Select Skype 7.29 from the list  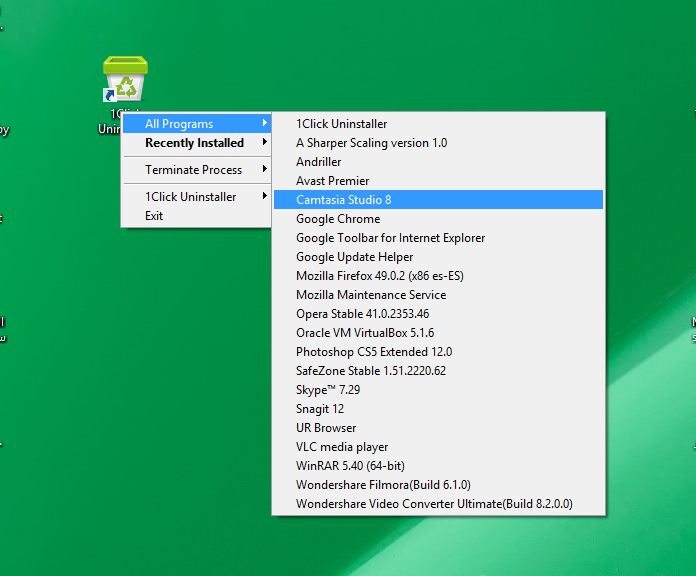pos(327,390)
